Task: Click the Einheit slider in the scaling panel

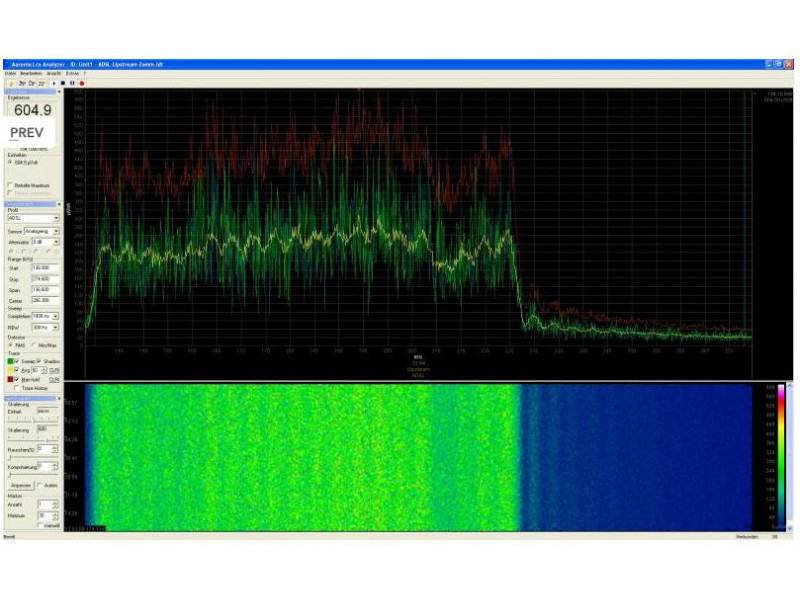Action: tap(34, 419)
